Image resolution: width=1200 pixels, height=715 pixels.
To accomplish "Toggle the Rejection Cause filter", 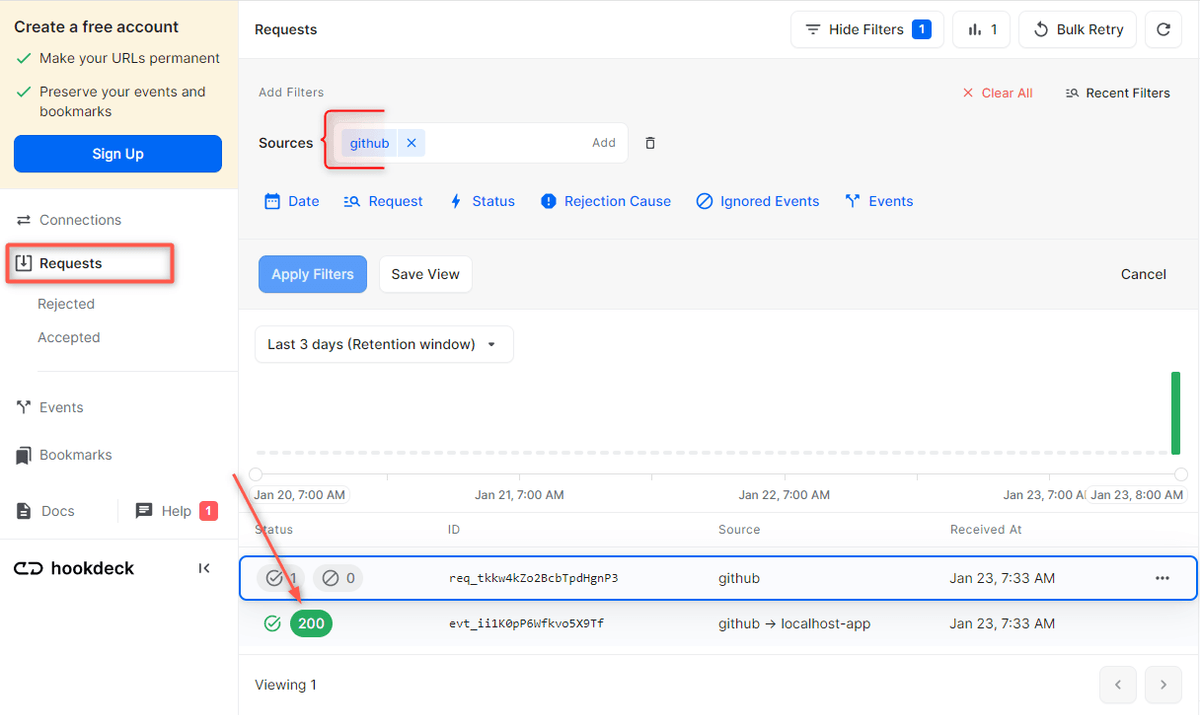I will pyautogui.click(x=605, y=201).
